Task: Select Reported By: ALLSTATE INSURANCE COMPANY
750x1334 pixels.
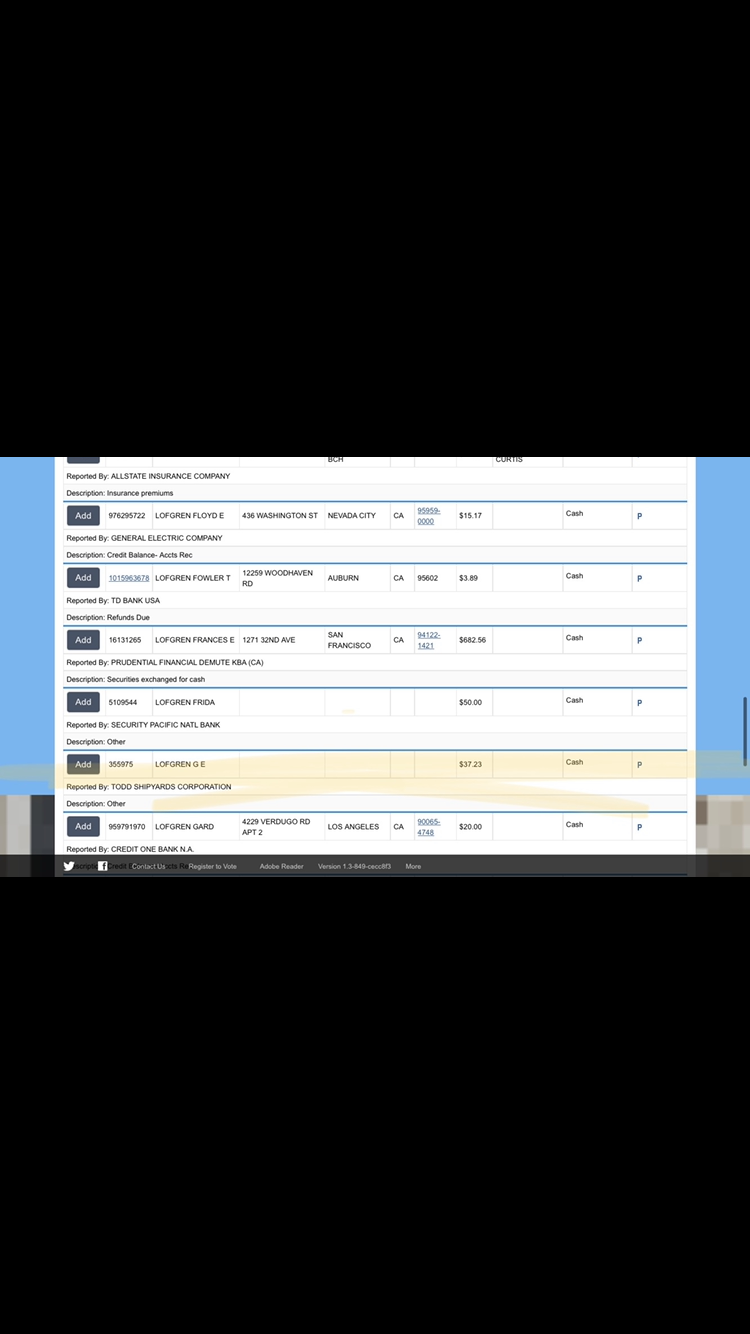Action: tap(148, 476)
